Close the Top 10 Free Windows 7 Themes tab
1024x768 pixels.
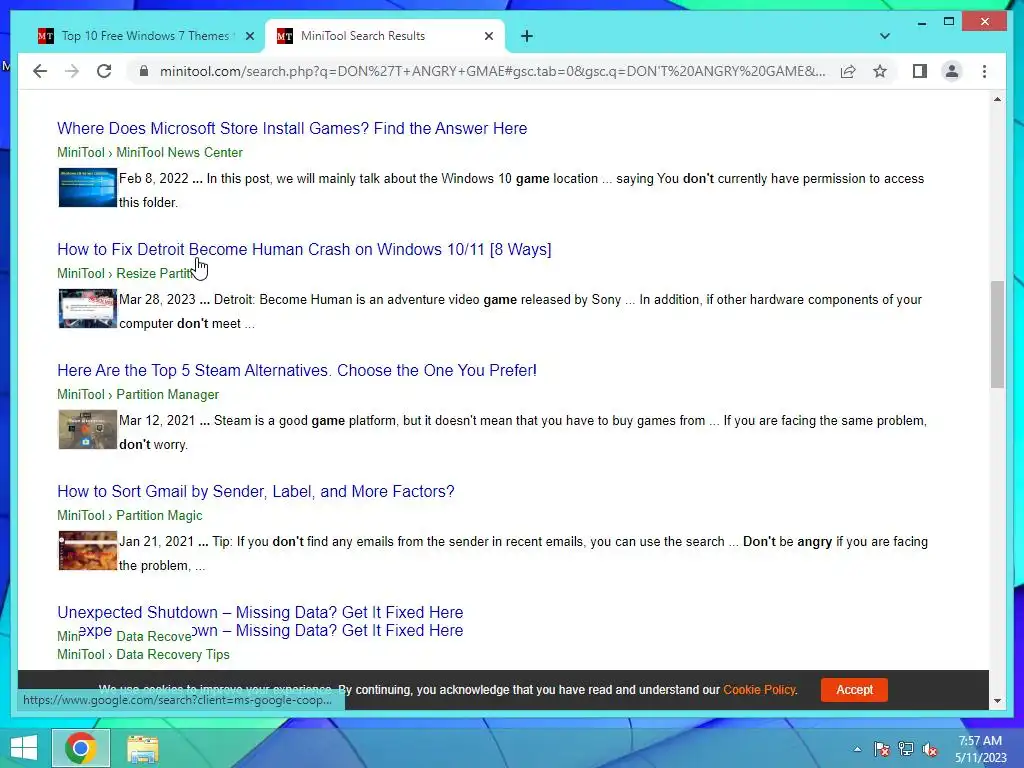pos(249,36)
